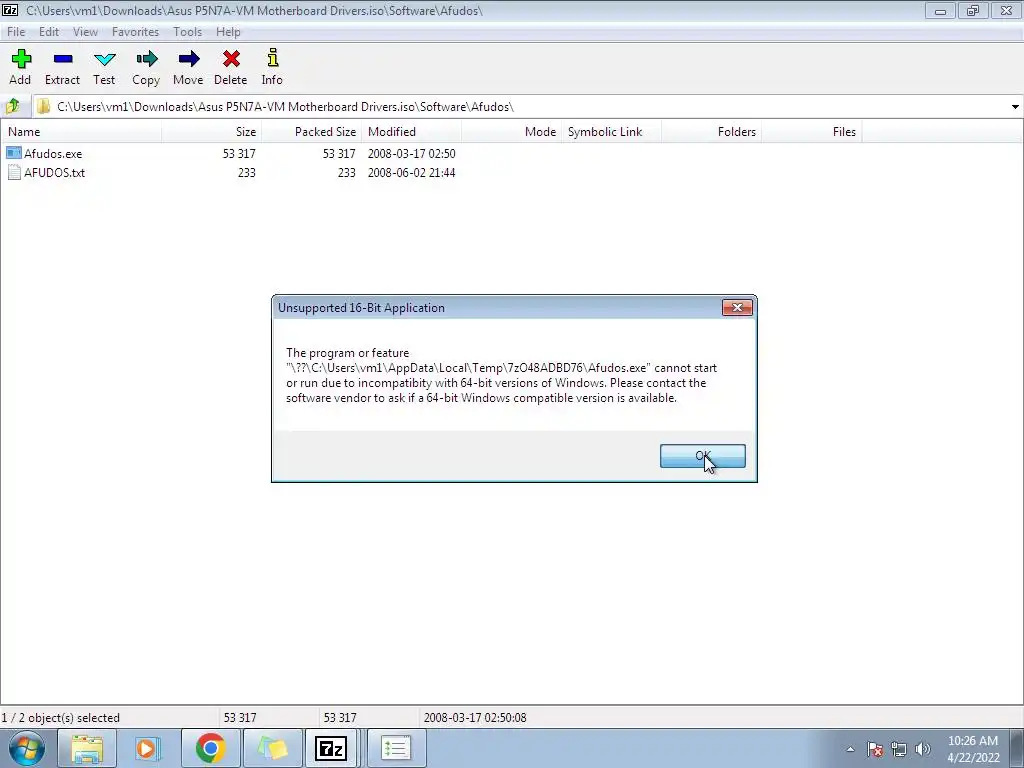Open the Tools menu

[187, 31]
